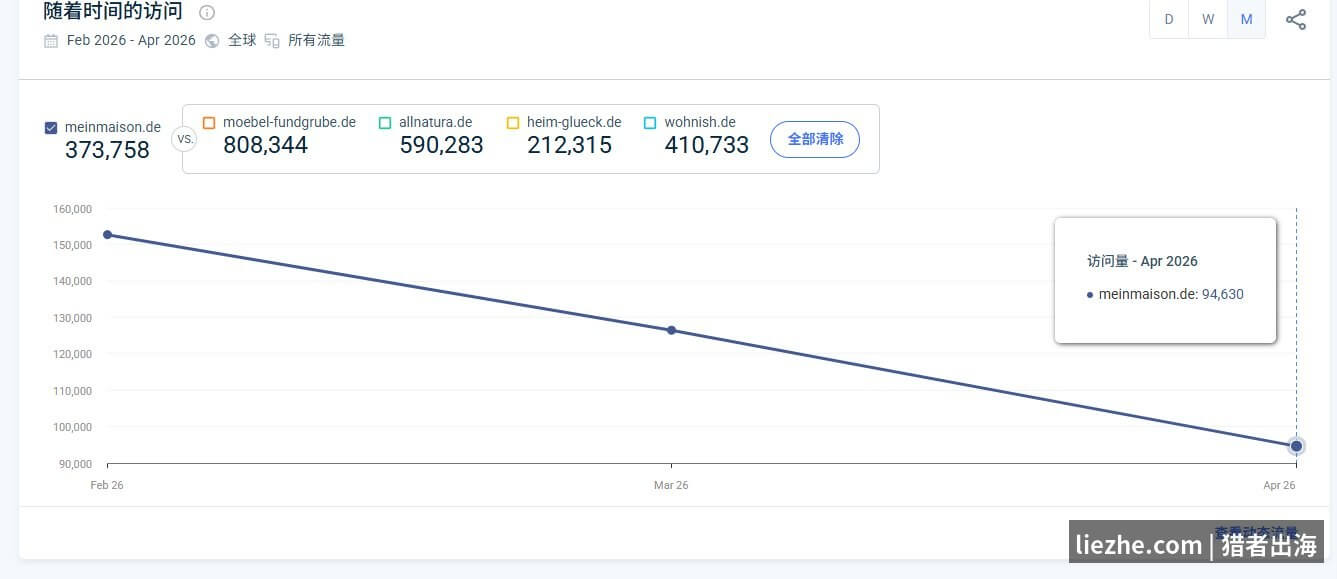The width and height of the screenshot is (1337, 579).
Task: Click the info icon beside 随着时间的访问
Action: (207, 13)
